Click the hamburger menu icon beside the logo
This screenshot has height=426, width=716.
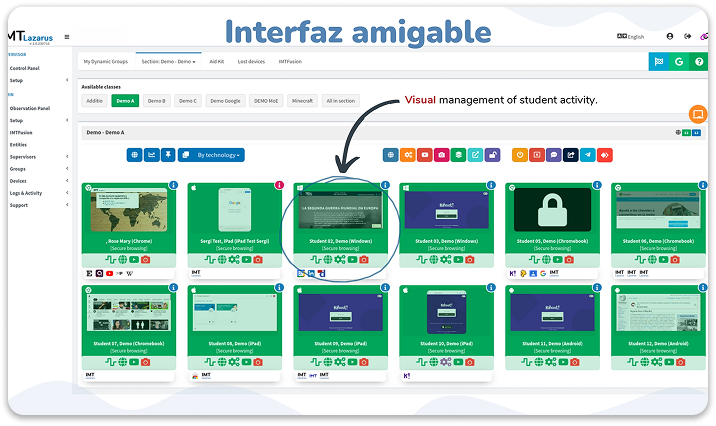point(67,37)
